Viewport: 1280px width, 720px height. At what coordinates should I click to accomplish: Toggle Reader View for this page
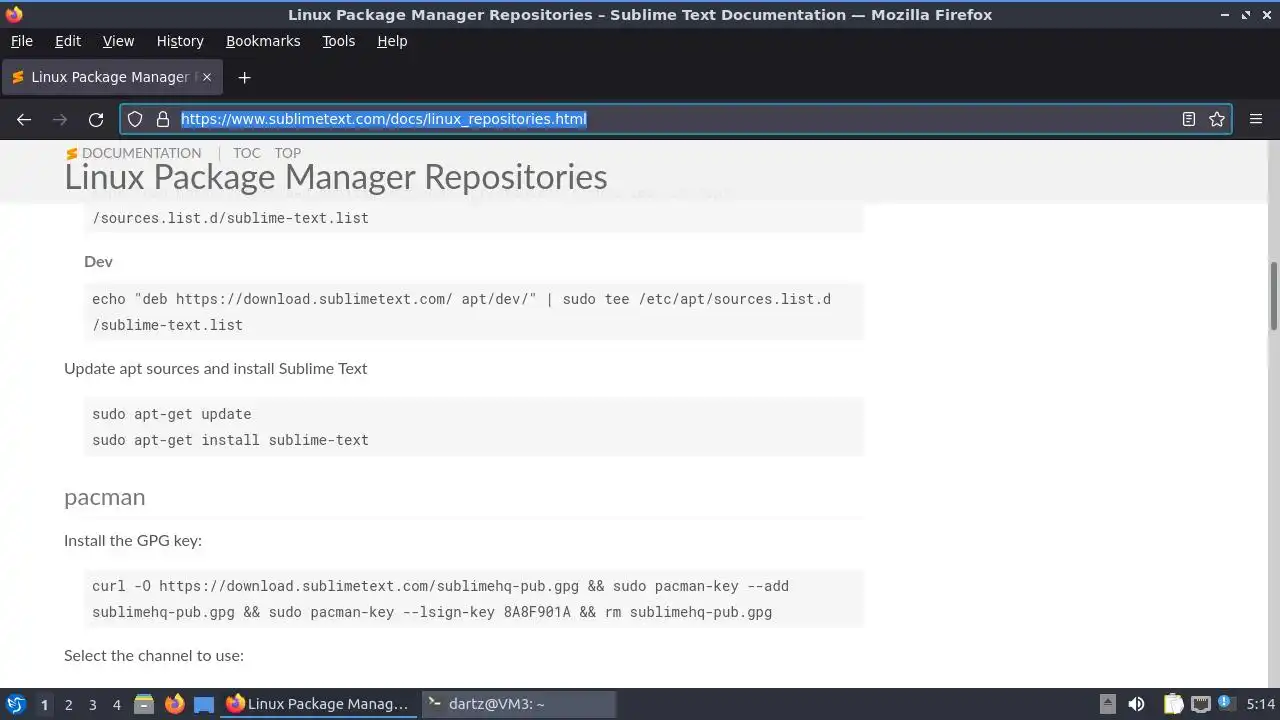click(1189, 119)
